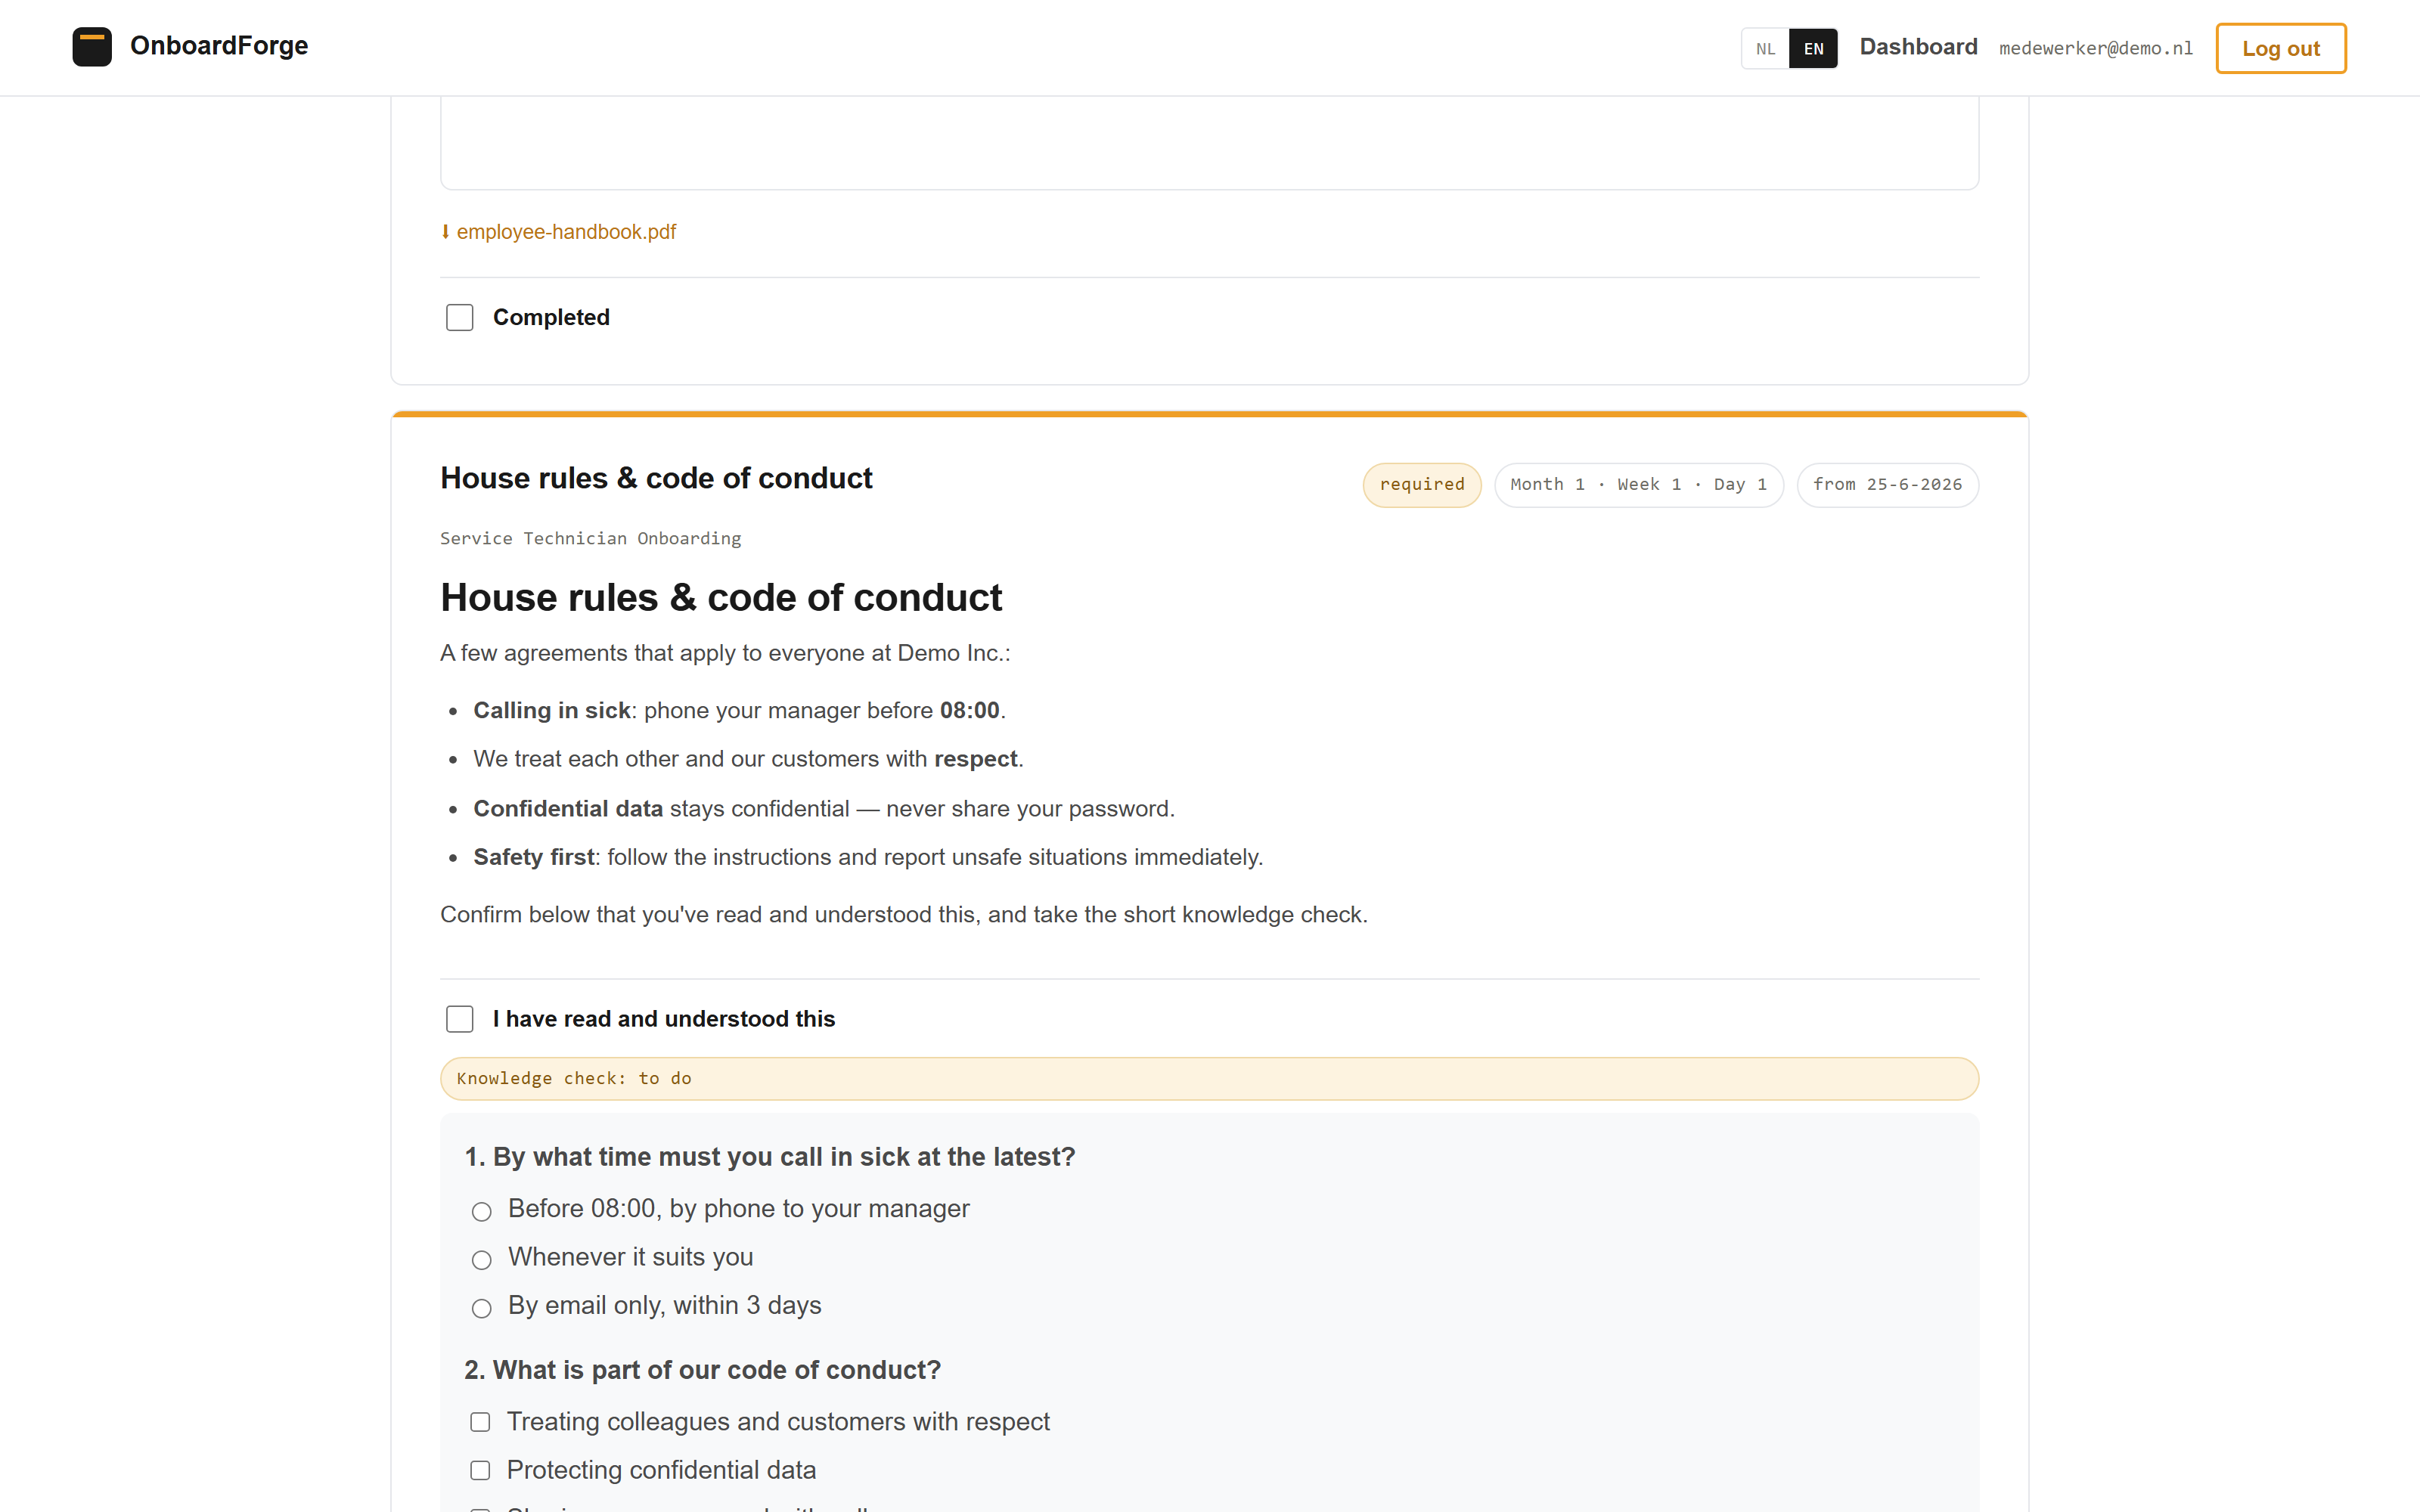
Task: Check 'Treating colleagues and customers with respect'
Action: (480, 1422)
